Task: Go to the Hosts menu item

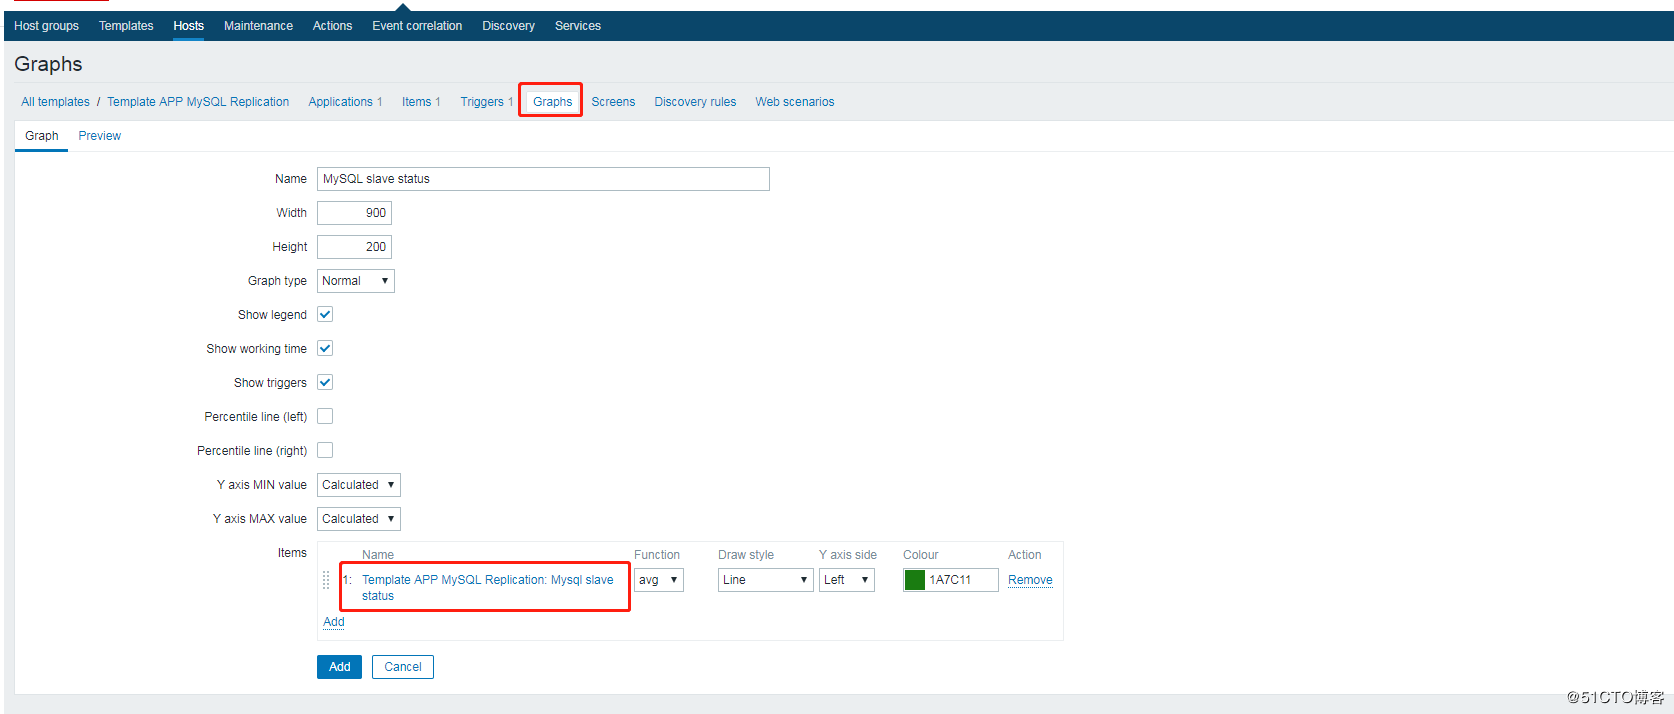Action: [188, 26]
